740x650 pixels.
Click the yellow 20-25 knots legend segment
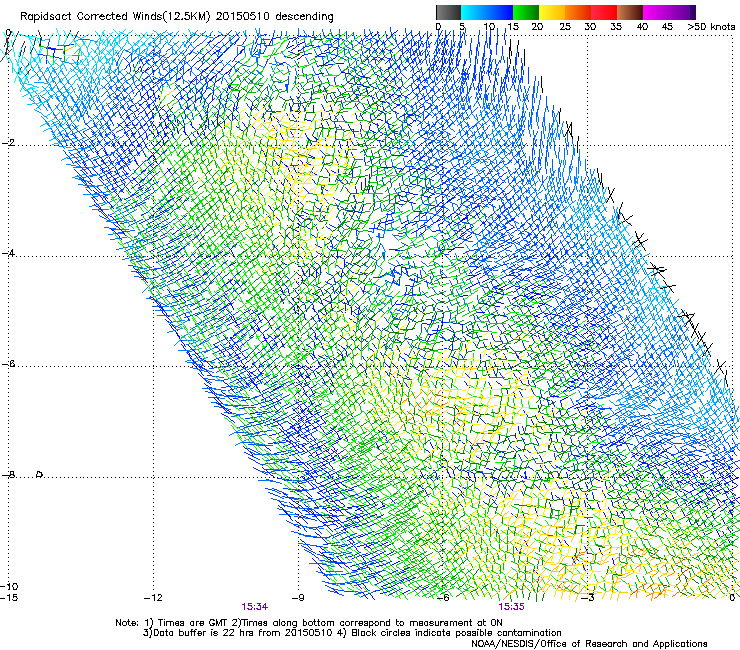coord(552,12)
